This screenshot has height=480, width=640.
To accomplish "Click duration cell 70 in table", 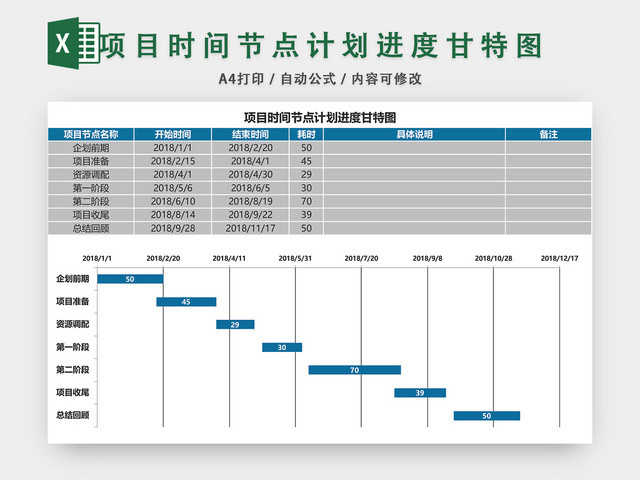I will (x=306, y=202).
